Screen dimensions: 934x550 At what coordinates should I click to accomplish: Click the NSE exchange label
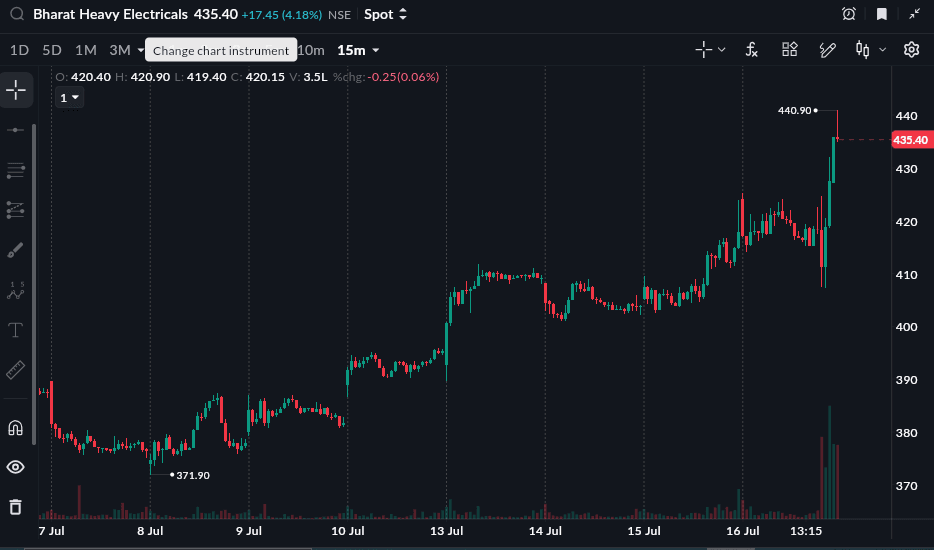(340, 15)
